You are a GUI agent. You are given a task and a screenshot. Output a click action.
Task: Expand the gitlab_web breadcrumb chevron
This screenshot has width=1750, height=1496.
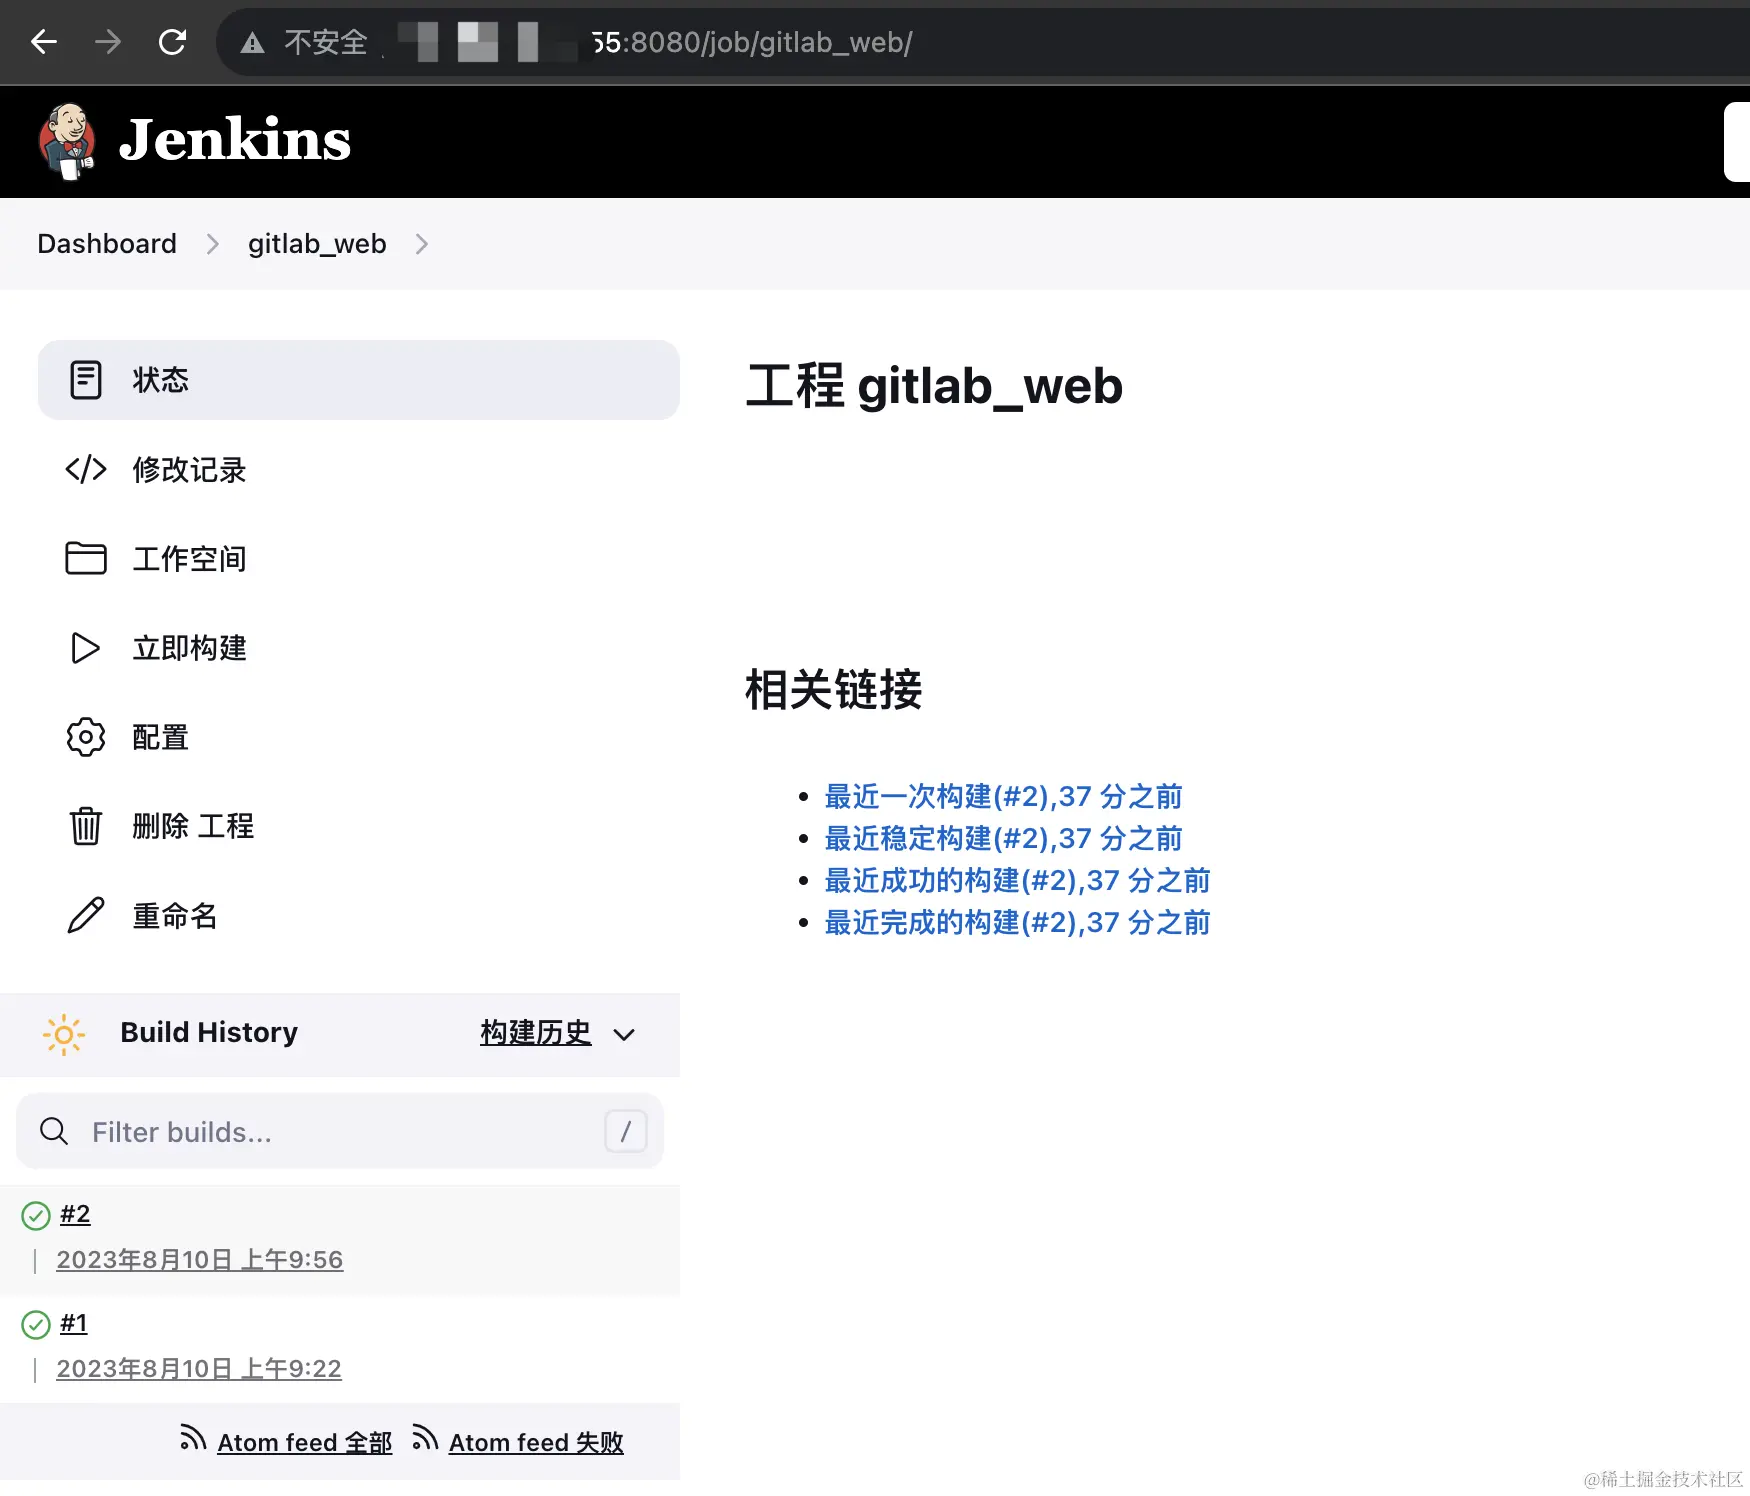coord(422,244)
